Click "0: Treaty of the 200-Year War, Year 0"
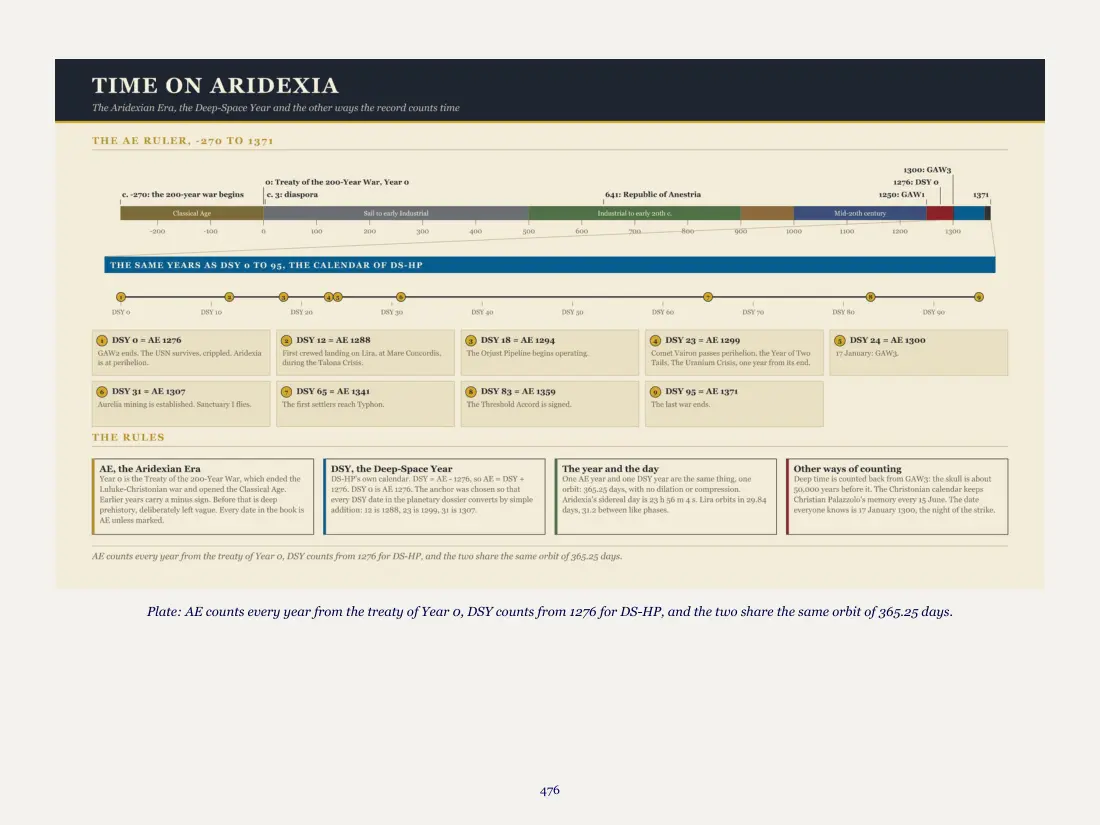Screen dimensions: 1100x825 click(x=337, y=182)
